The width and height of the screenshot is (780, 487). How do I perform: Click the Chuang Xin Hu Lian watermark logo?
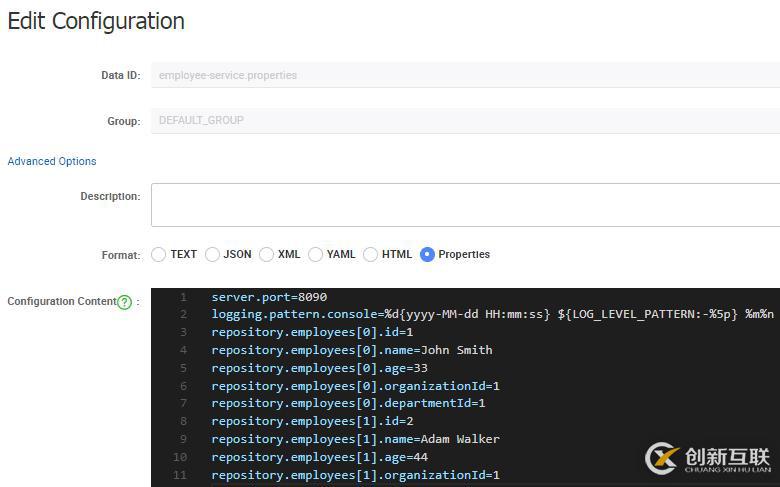pos(708,458)
